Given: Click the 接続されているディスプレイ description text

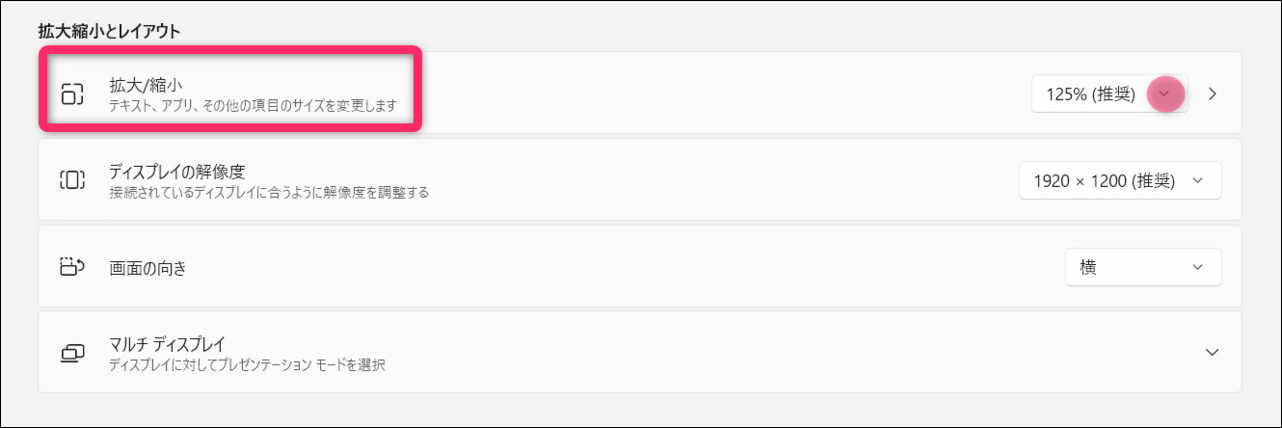Looking at the screenshot, I should click(268, 191).
